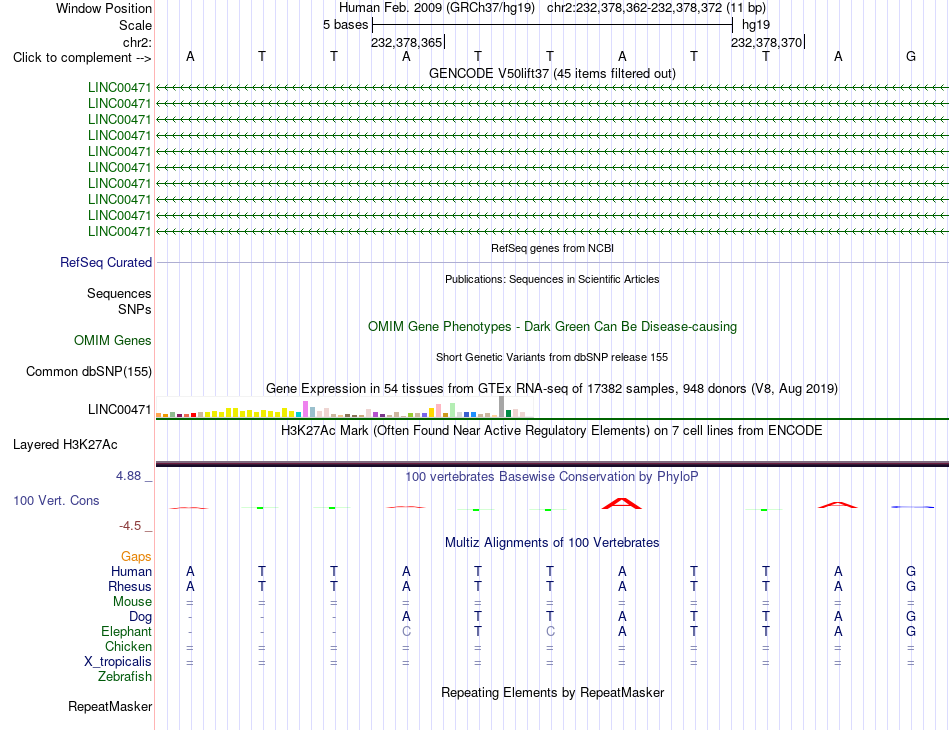This screenshot has width=950, height=730.
Task: Click the 'Chicken' alignment row label
Action: (x=128, y=646)
